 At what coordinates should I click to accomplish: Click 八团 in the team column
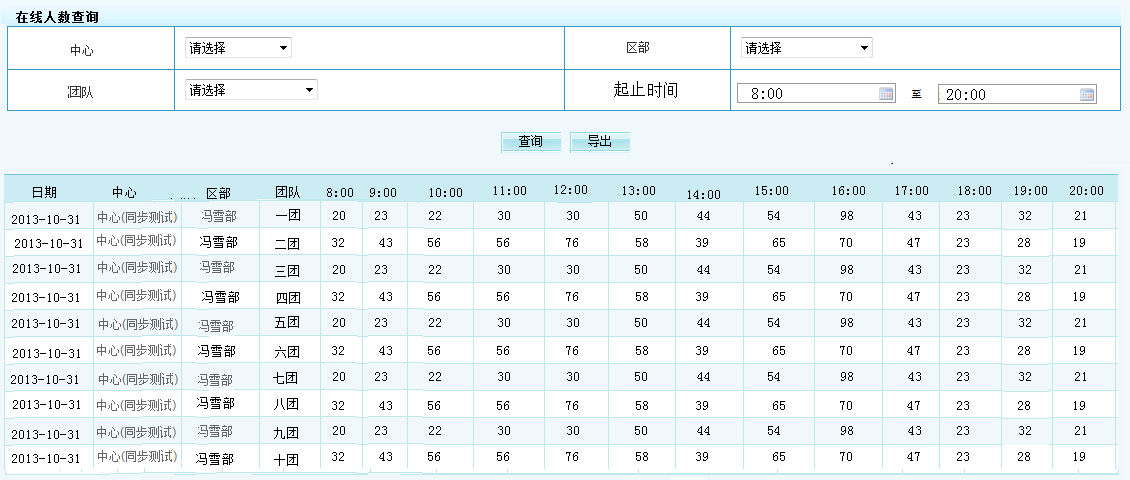point(287,405)
